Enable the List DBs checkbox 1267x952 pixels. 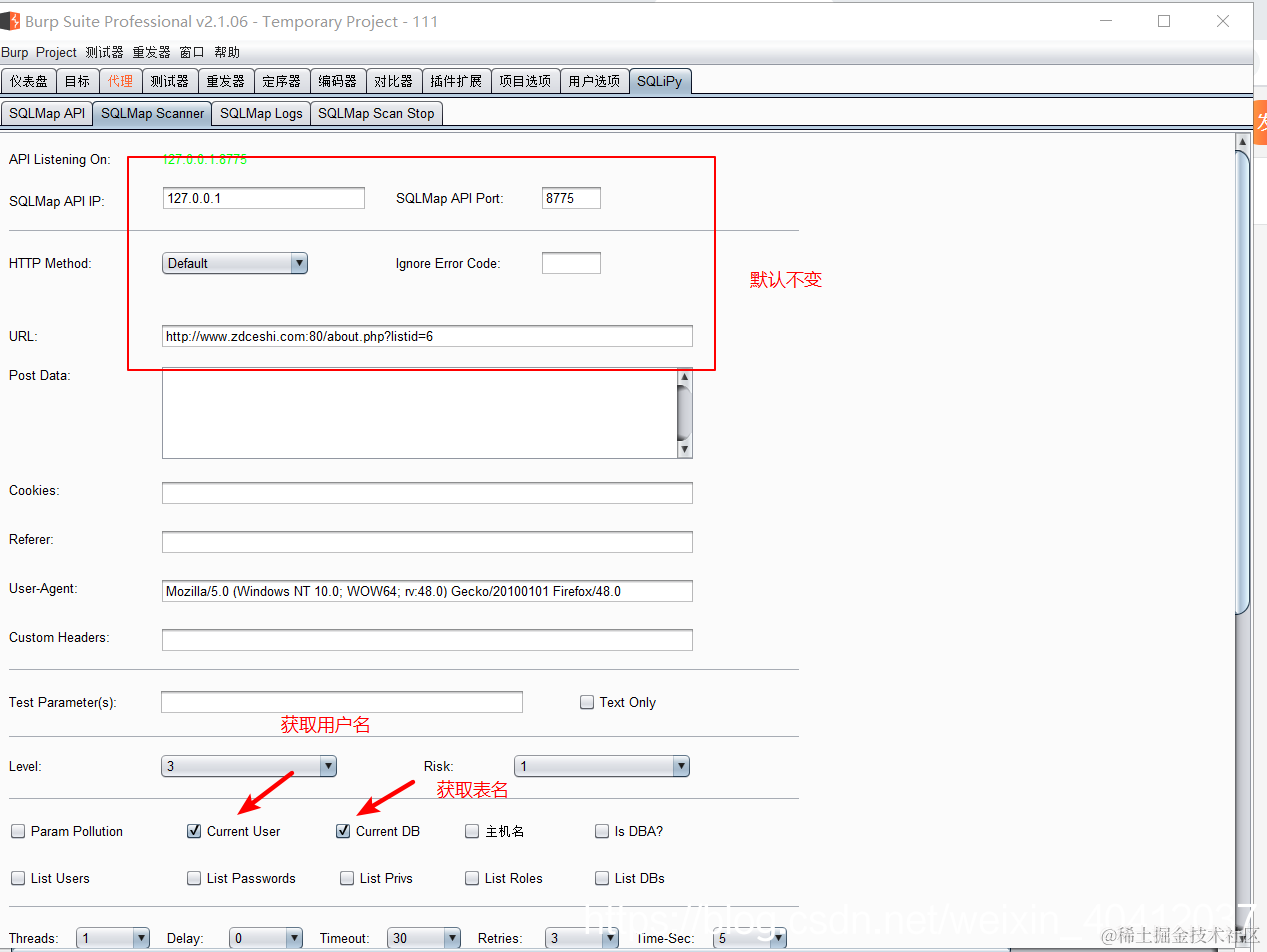[602, 878]
